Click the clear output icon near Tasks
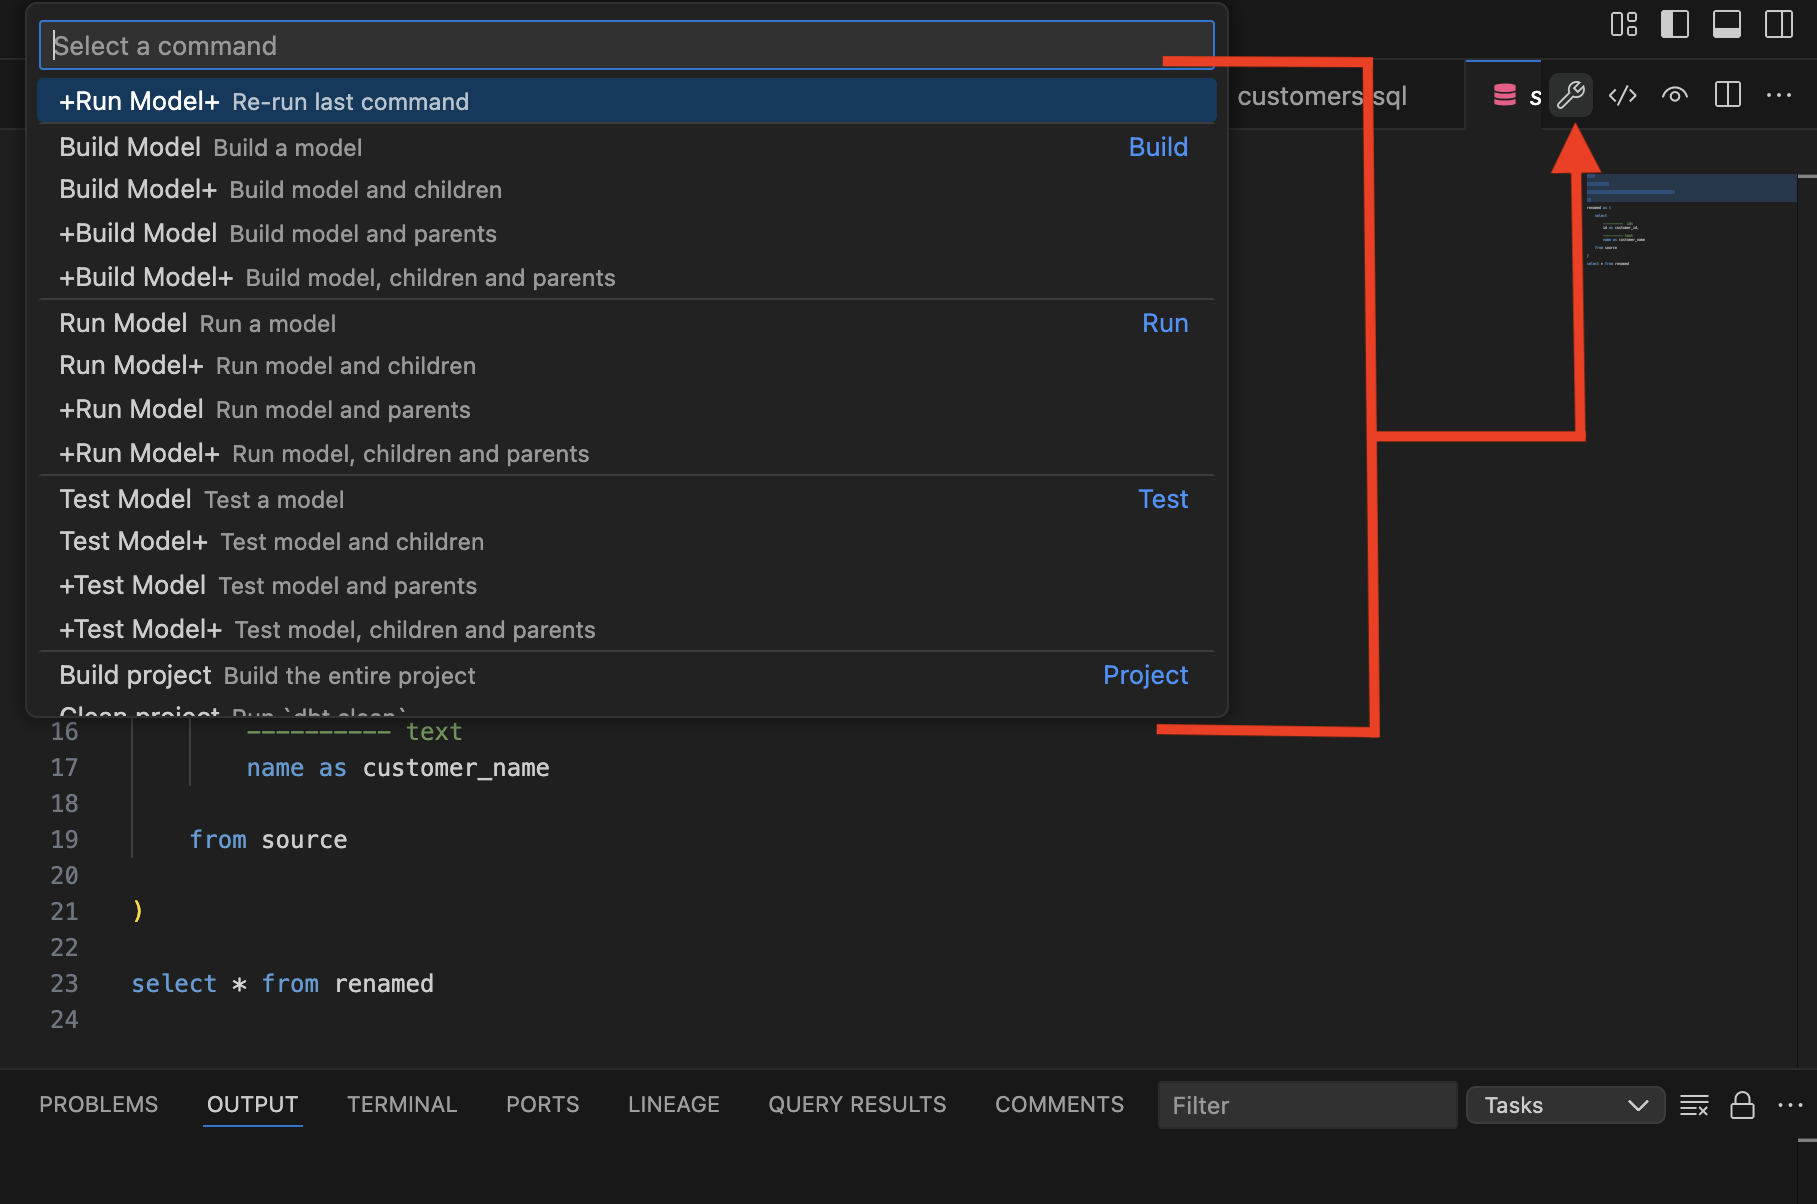The height and width of the screenshot is (1204, 1817). [1694, 1105]
